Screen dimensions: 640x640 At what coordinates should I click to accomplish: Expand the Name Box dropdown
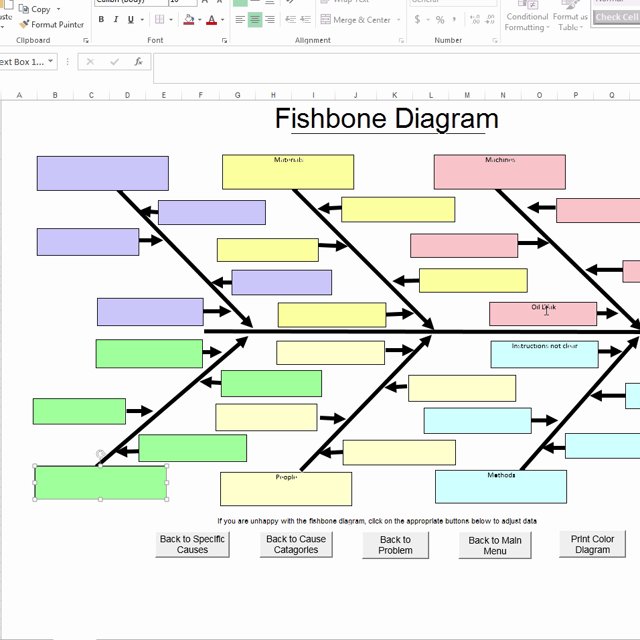(x=50, y=62)
